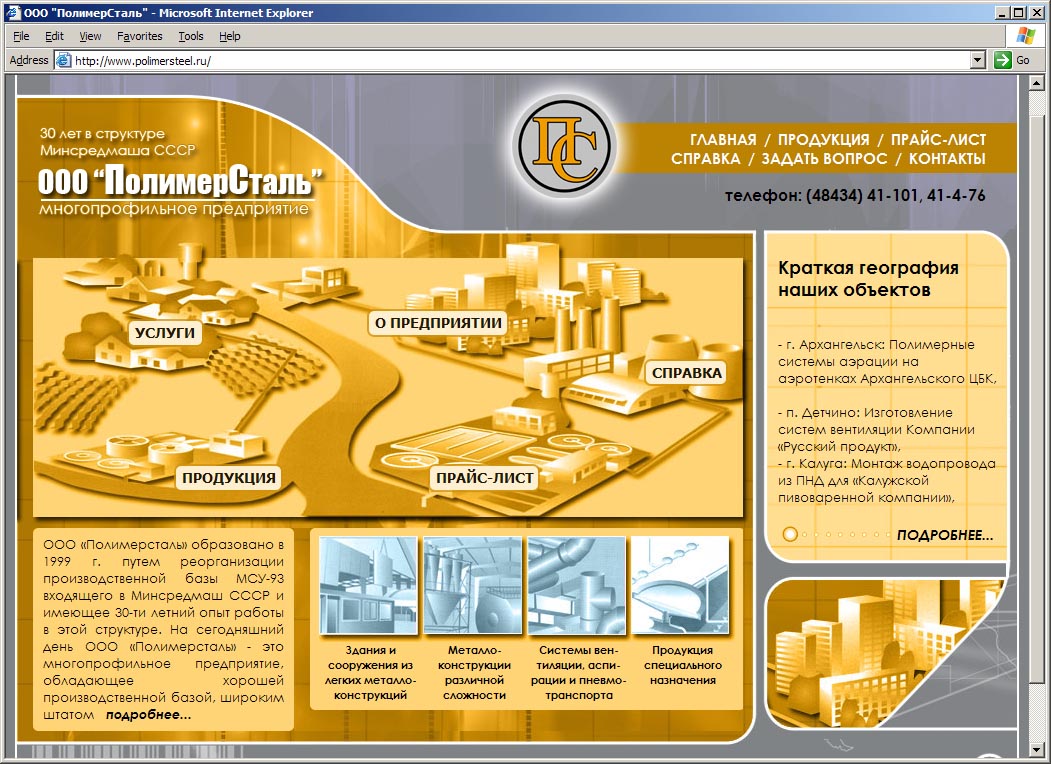
Task: Click caption Системы вентиляции, аспирации и пневмотранспорта
Action: (578, 672)
